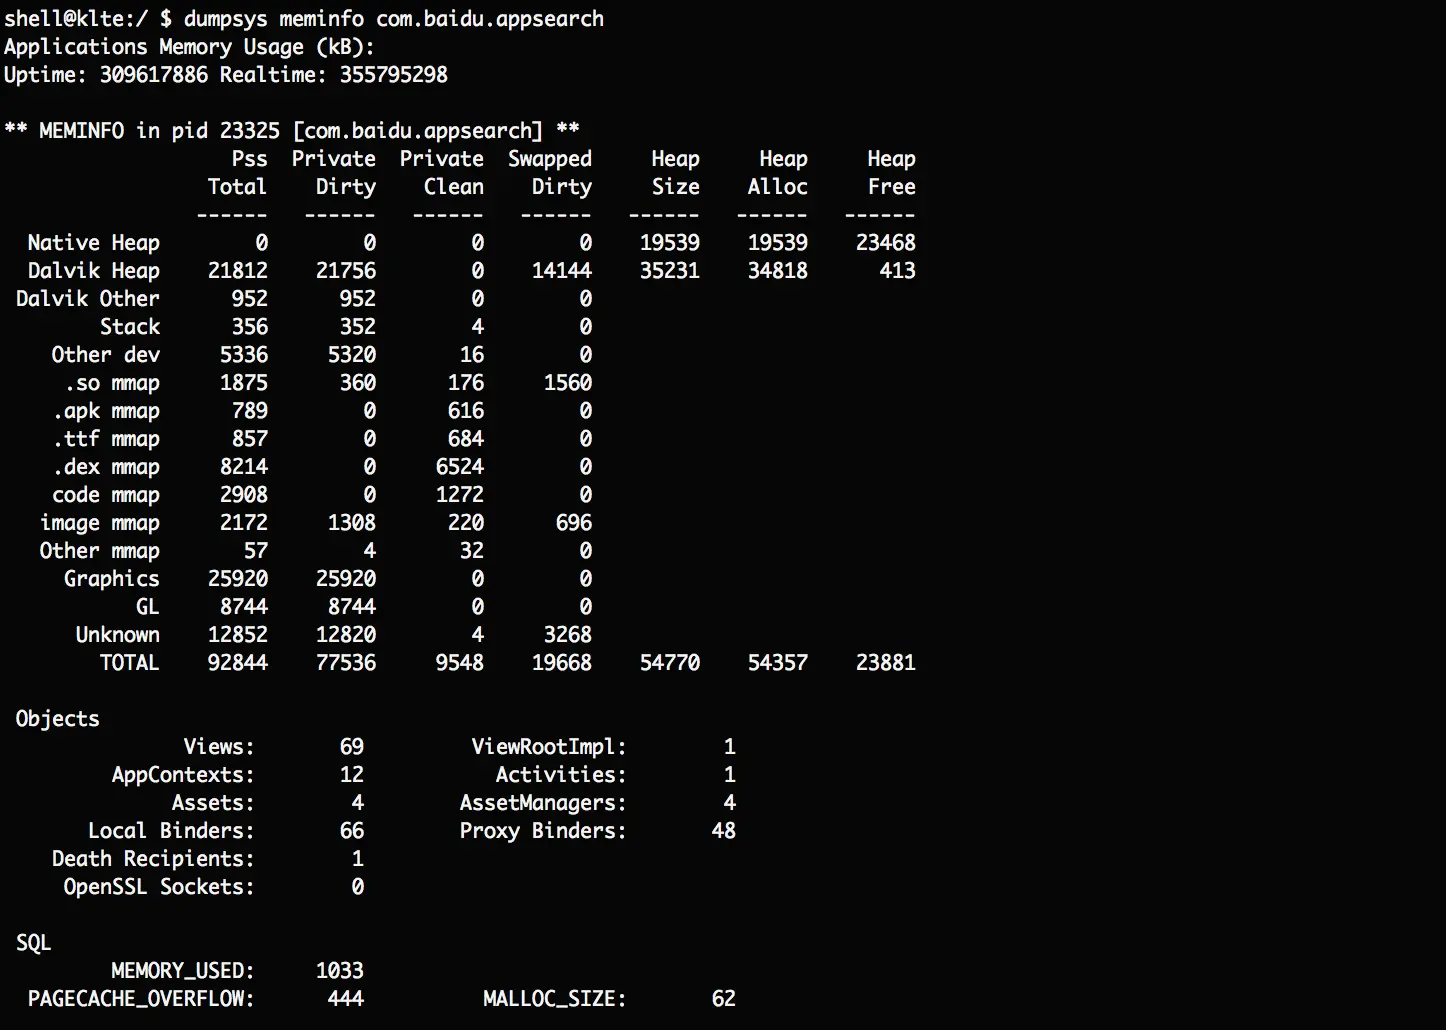The image size is (1446, 1030).
Task: Click Other dev Private Dirty value 5320
Action: pos(352,355)
